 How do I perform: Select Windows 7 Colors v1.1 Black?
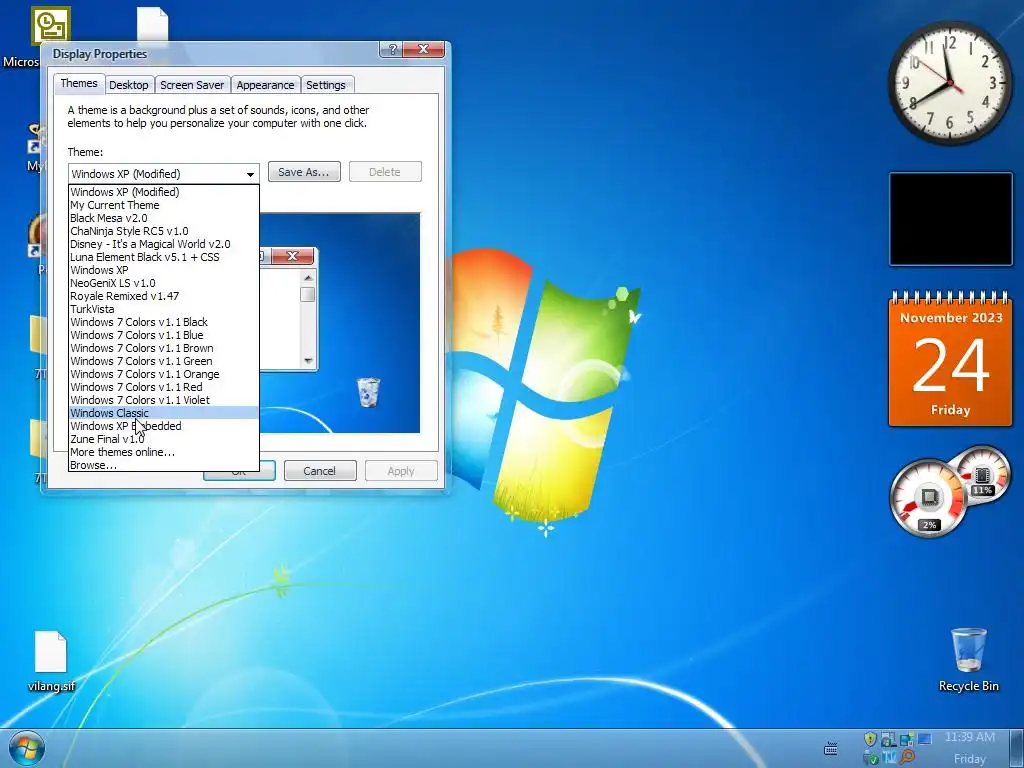coord(164,322)
